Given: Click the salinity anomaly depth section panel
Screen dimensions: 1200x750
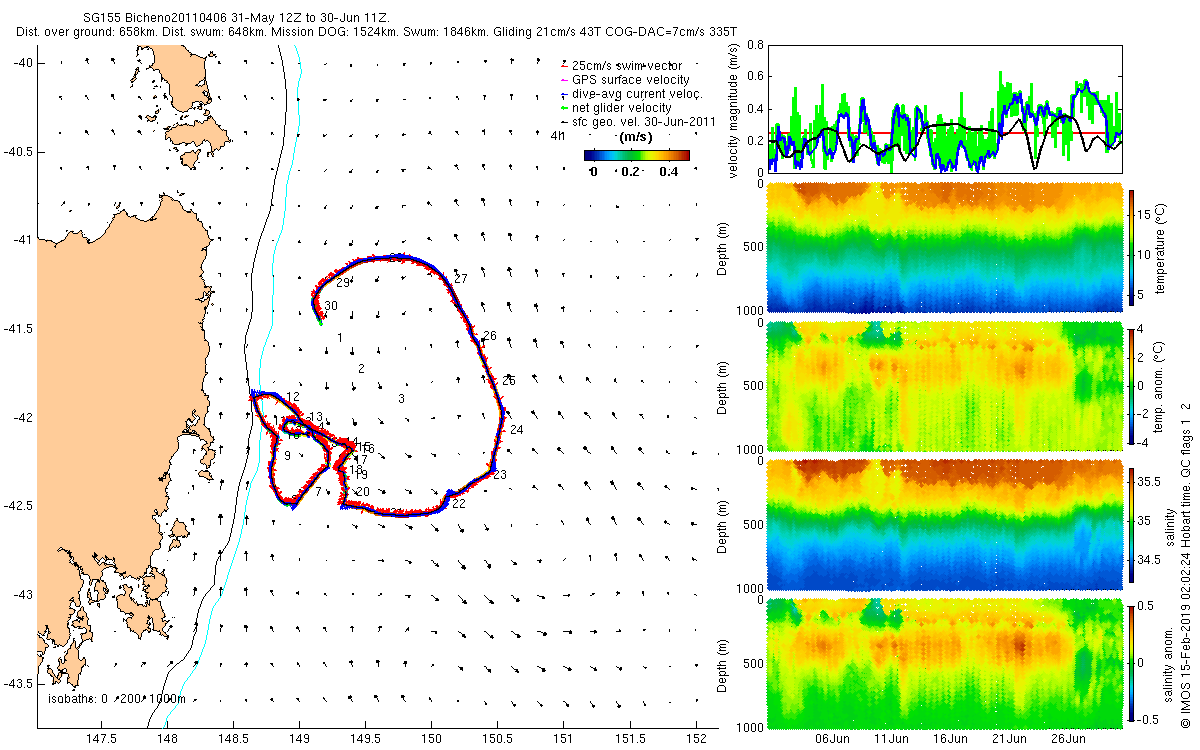Looking at the screenshot, I should [x=945, y=662].
